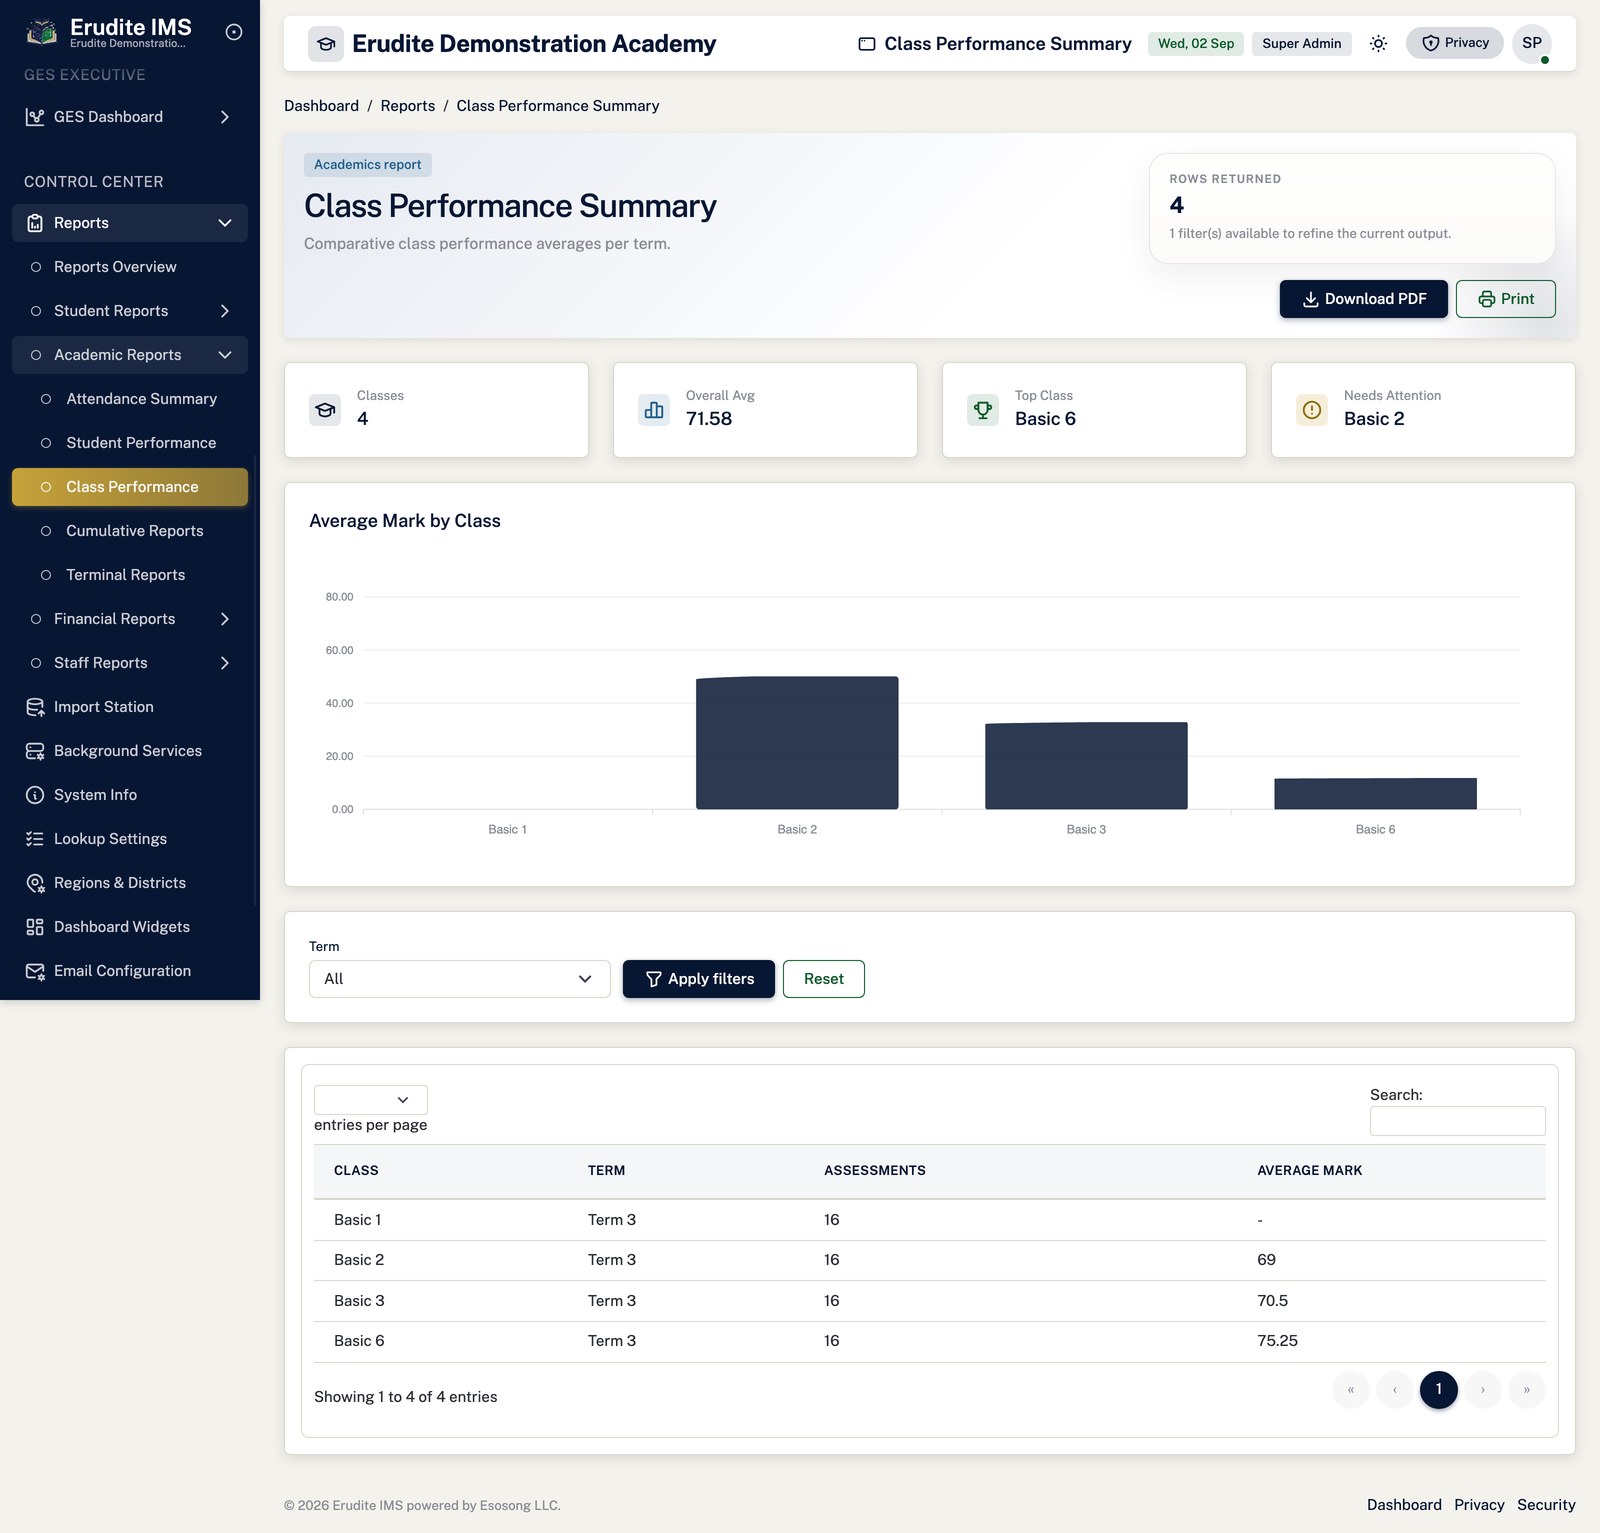Click the Needs Attention warning icon
This screenshot has width=1600, height=1533.
pos(1312,410)
